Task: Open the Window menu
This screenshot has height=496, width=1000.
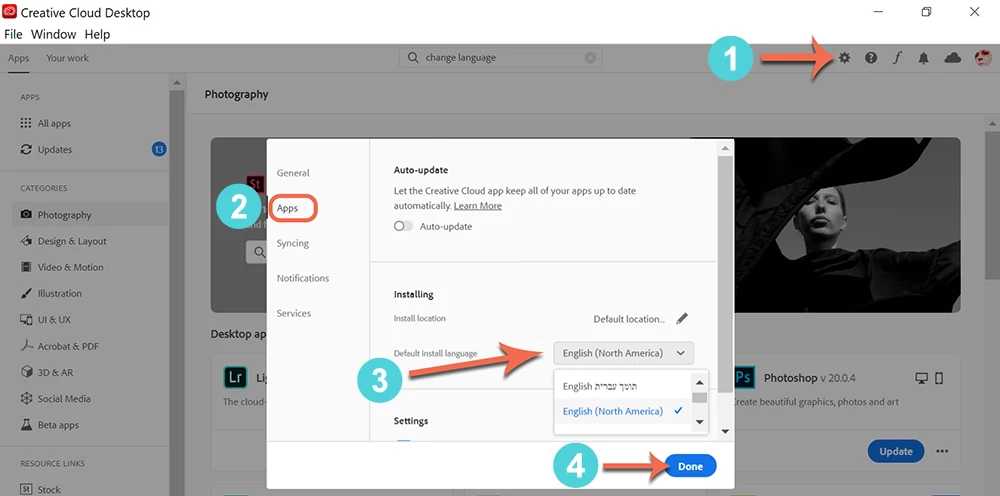Action: (x=54, y=34)
